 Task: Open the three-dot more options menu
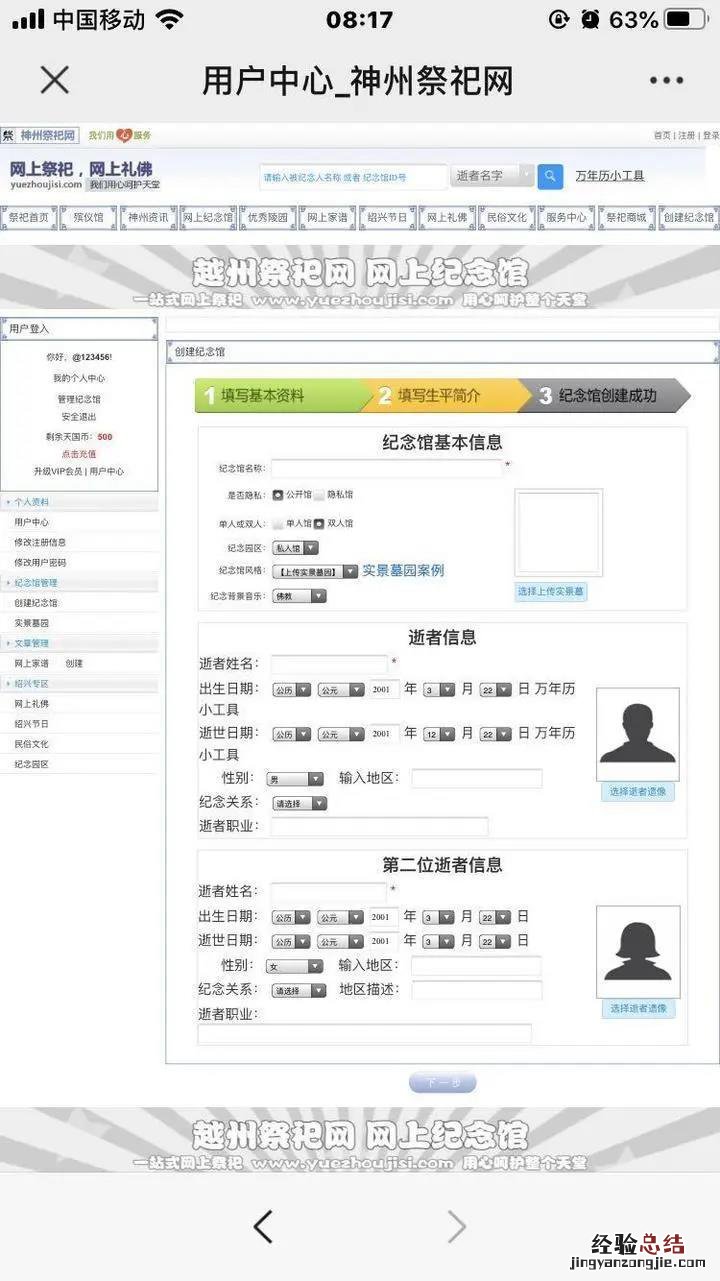click(666, 81)
